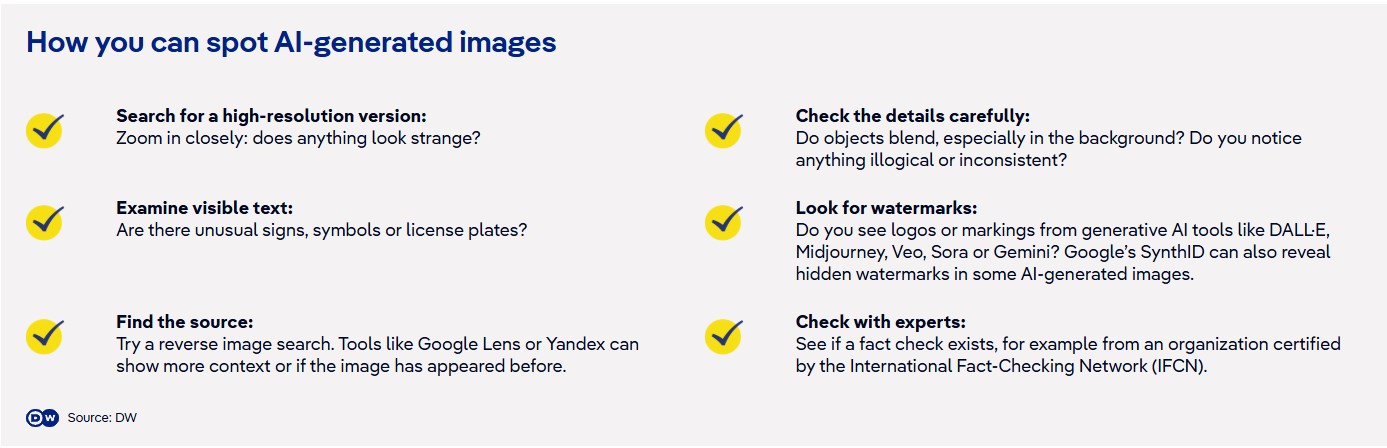Viewport: 1387px width, 448px height.
Task: Click the text about unusual signs or license plates
Action: [x=321, y=229]
